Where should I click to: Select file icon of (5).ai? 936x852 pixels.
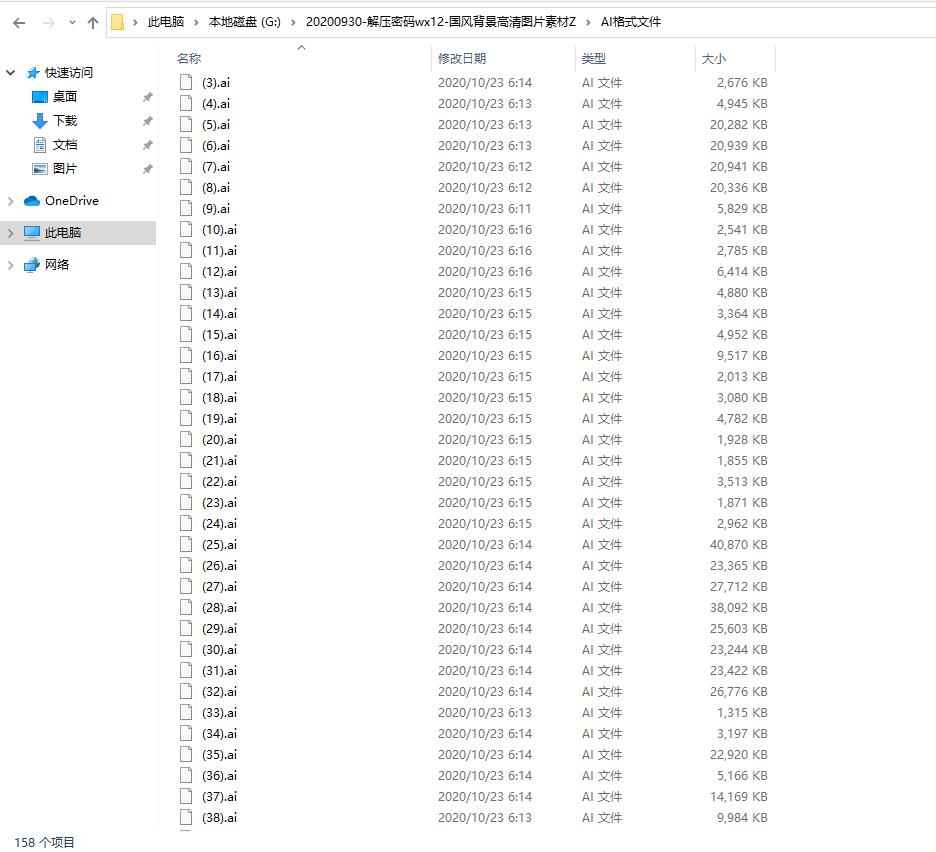(x=186, y=124)
